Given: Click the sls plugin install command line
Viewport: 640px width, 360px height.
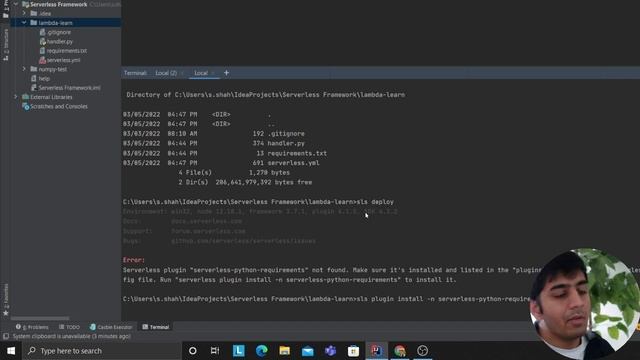Looking at the screenshot, I should 327,299.
